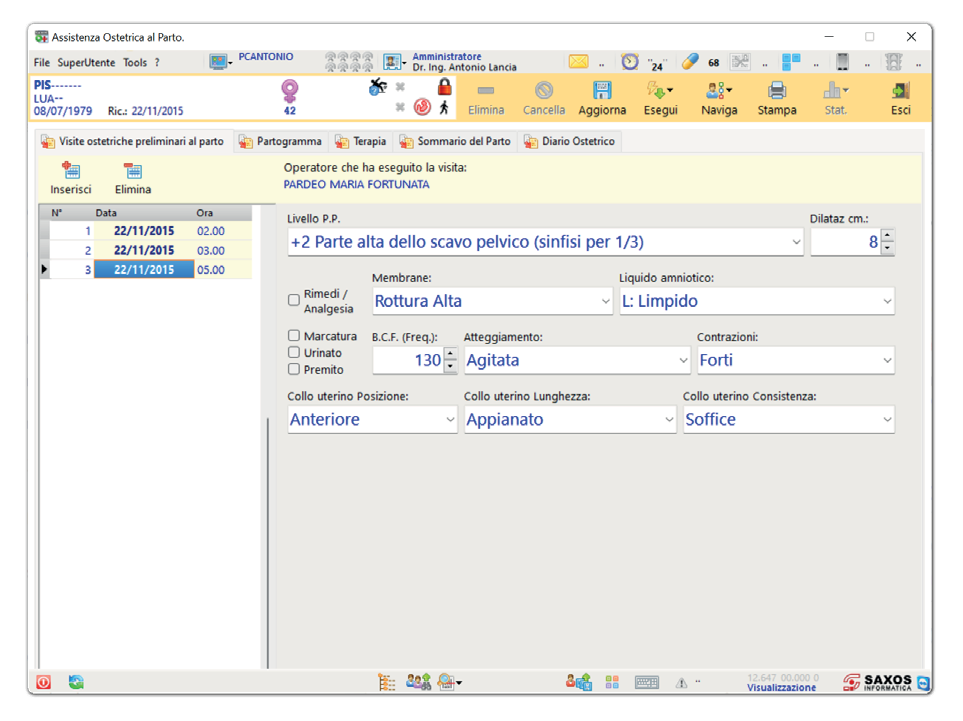Open the Atteggiamento dropdown showing Agitata

[683, 360]
